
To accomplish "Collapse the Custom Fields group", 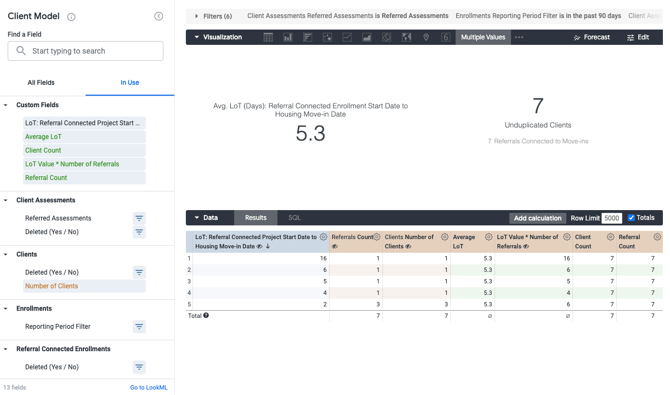I will (6, 105).
